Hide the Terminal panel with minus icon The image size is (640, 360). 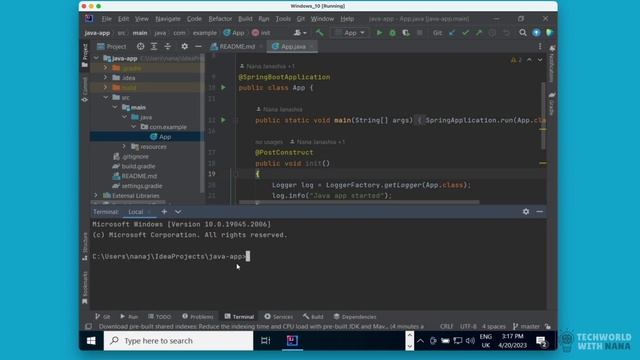[x=540, y=211]
